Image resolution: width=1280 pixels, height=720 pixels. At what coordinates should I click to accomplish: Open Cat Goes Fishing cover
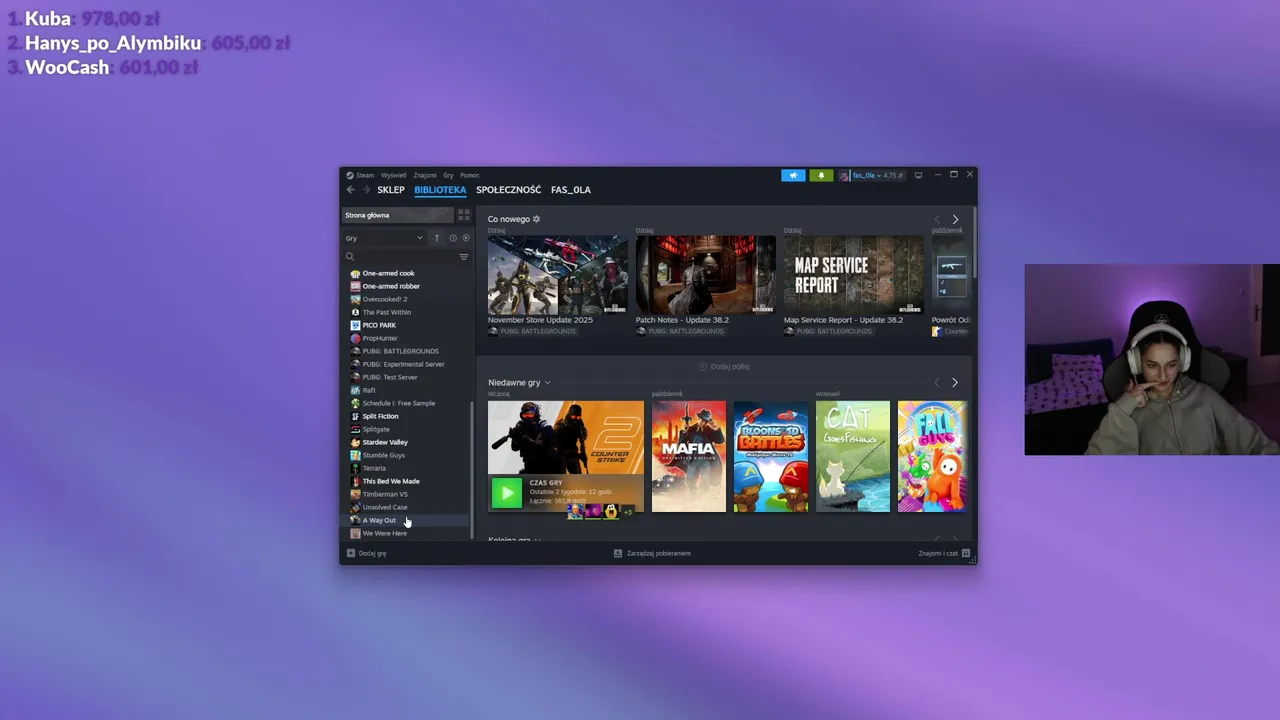853,456
